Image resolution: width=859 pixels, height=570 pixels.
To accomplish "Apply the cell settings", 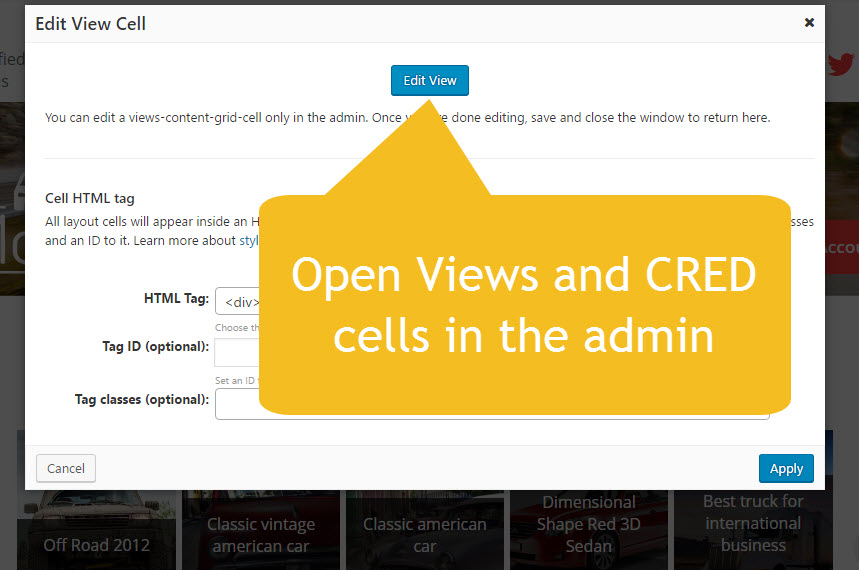I will pyautogui.click(x=786, y=469).
